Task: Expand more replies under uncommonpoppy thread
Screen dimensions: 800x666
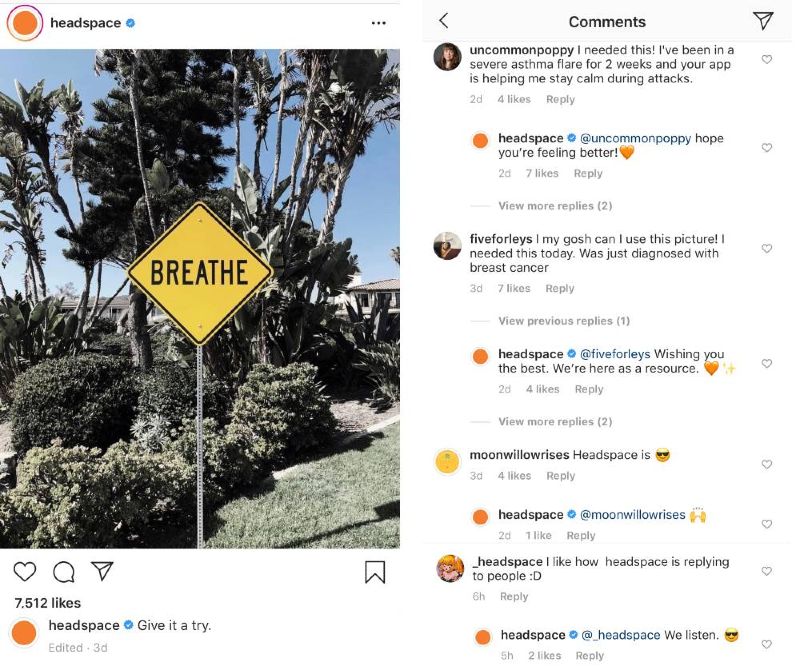Action: (555, 206)
